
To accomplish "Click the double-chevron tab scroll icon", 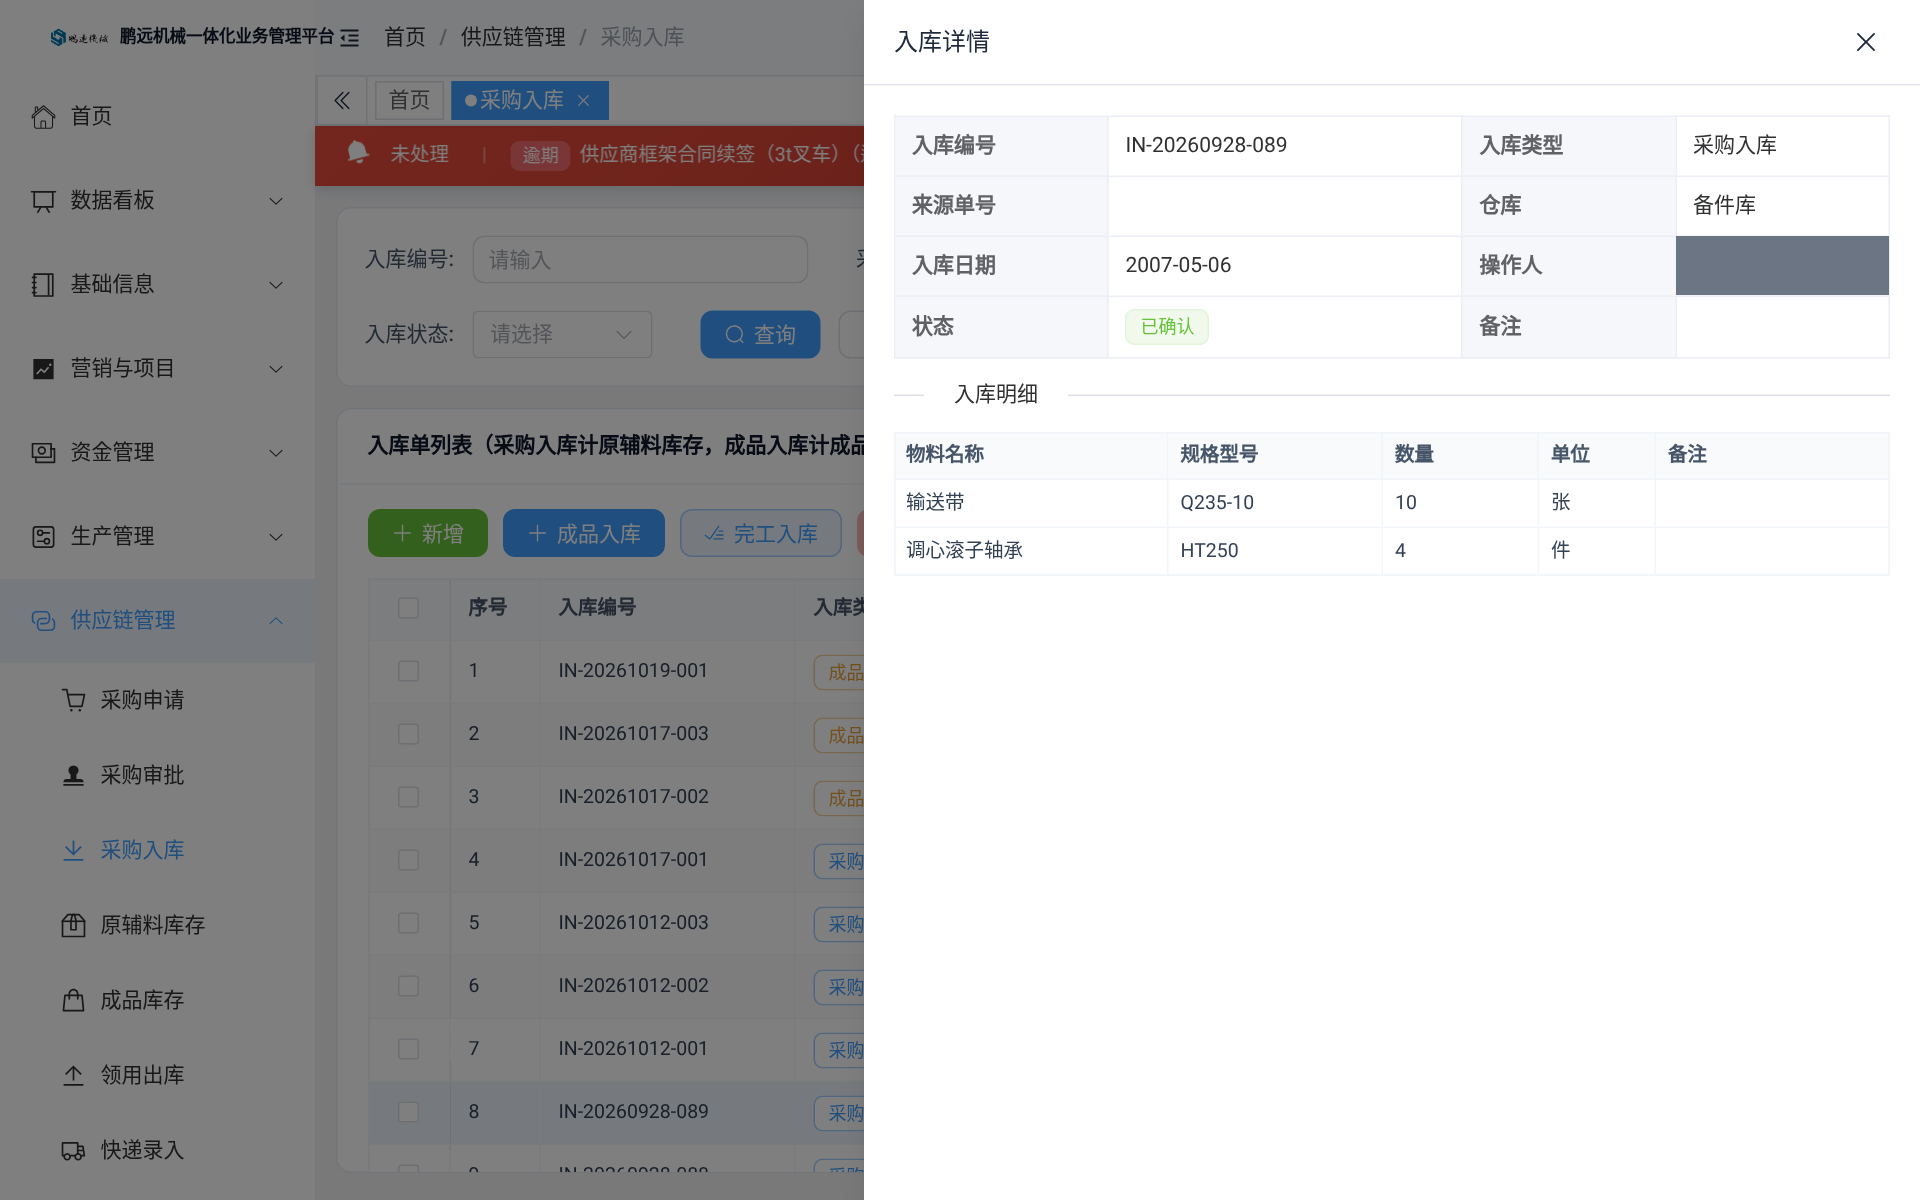I will [342, 100].
